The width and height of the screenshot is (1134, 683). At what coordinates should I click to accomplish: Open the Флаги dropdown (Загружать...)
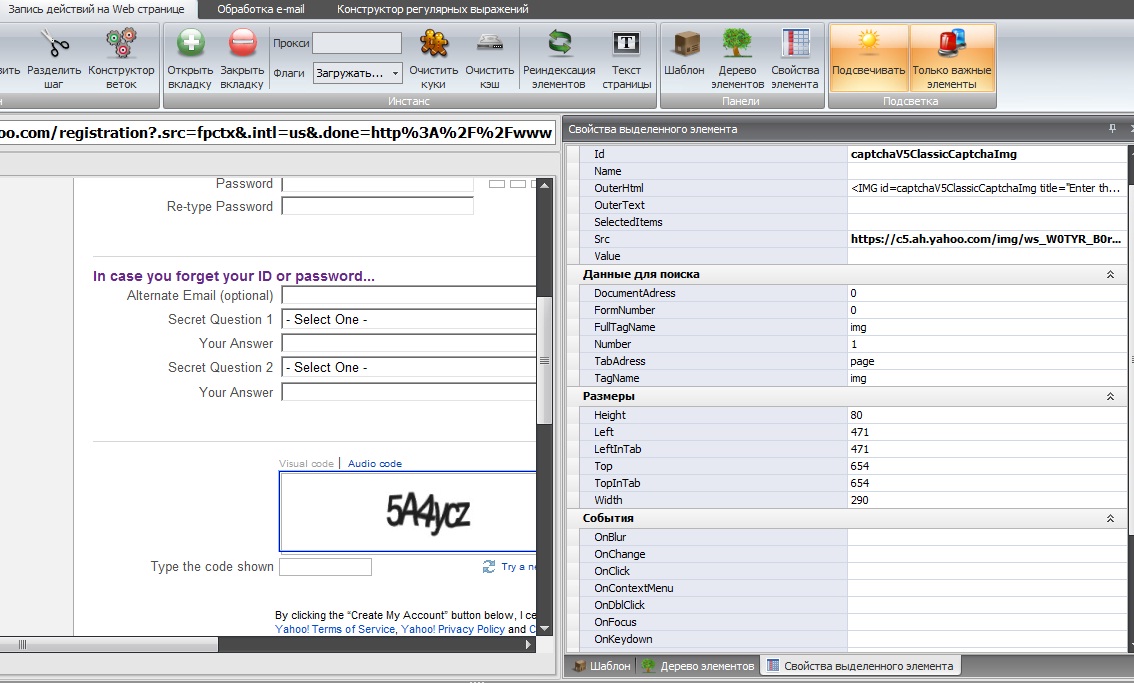click(357, 73)
